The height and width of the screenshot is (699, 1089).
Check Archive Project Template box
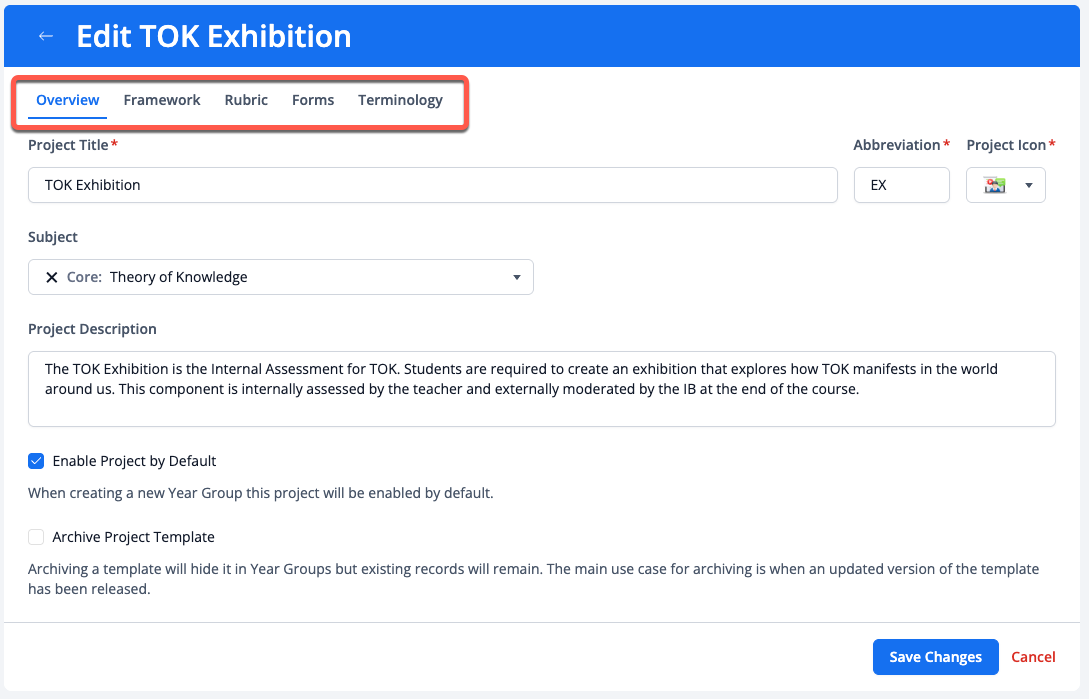tap(36, 536)
